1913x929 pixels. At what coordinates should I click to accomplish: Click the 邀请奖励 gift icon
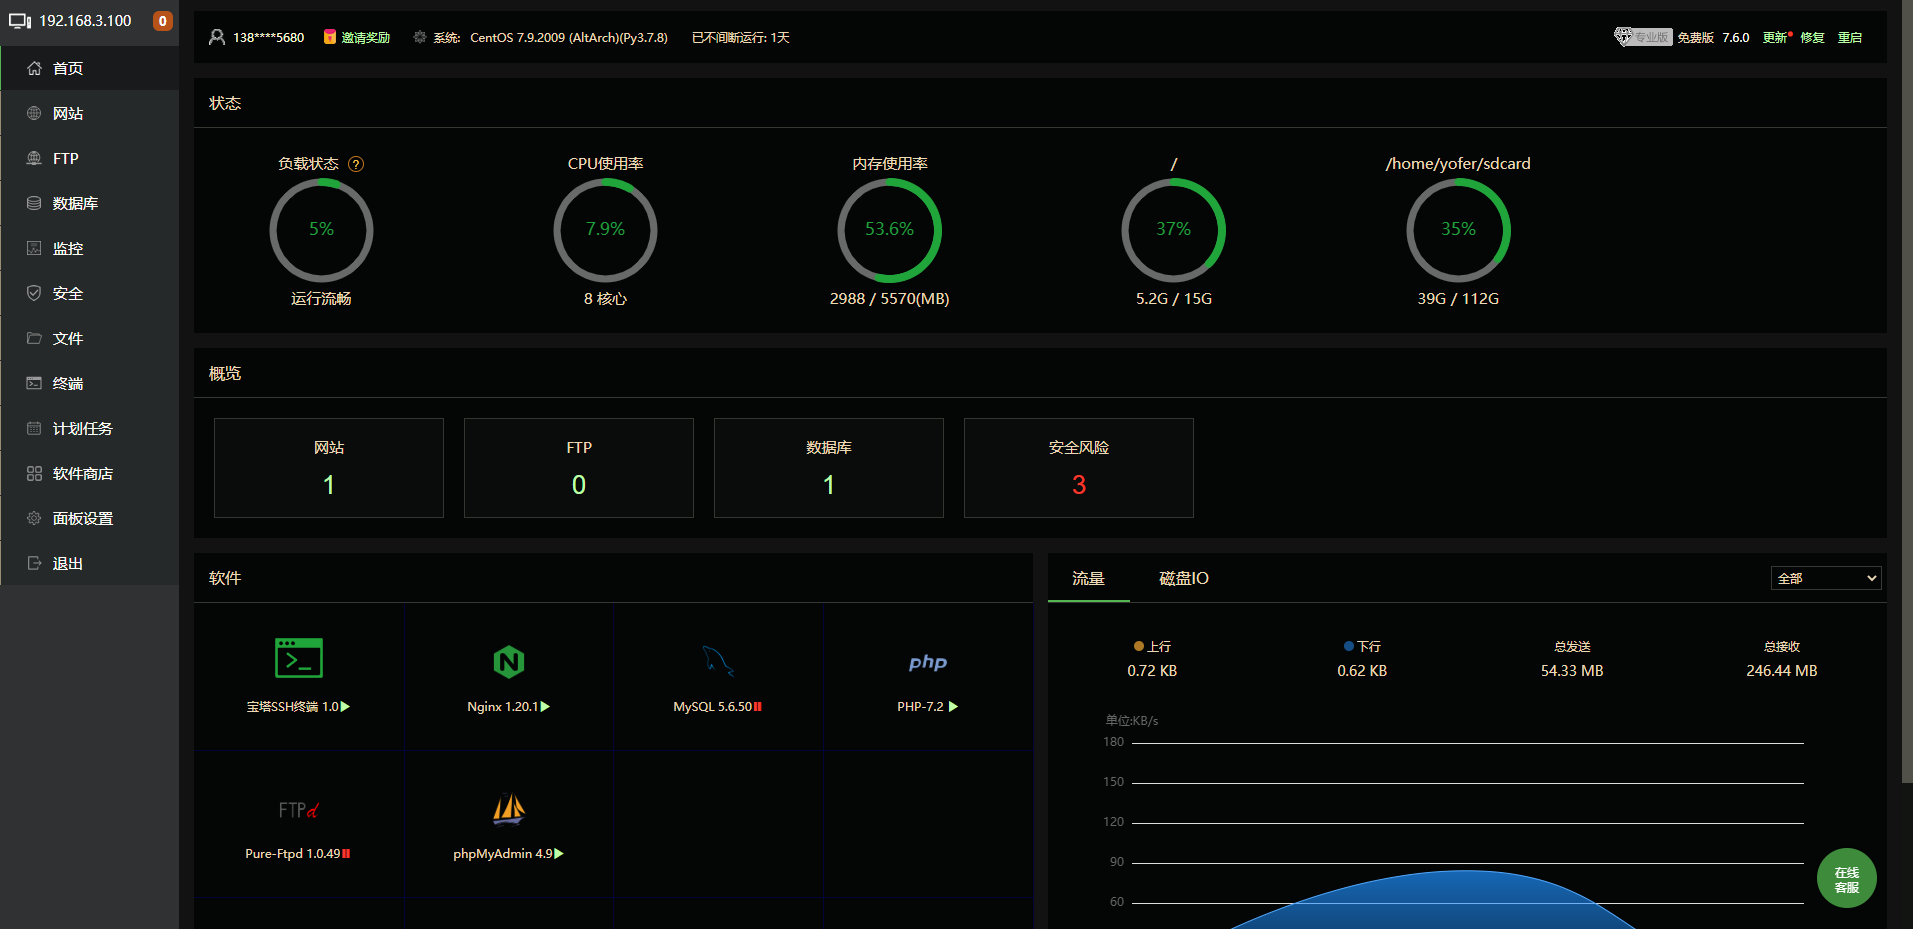click(x=330, y=37)
